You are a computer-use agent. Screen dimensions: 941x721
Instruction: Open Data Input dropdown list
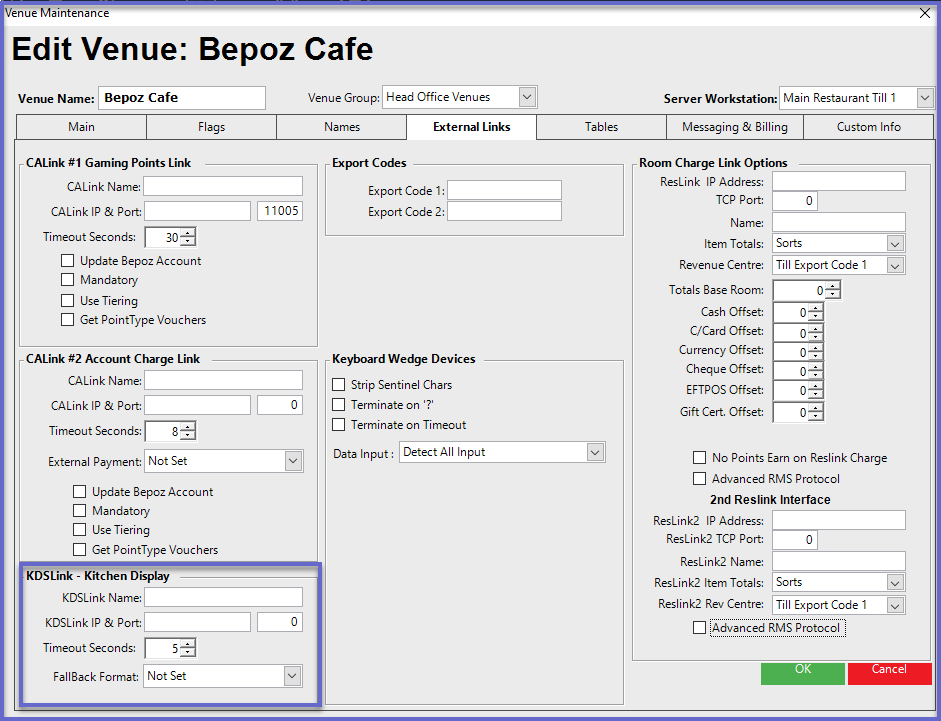[595, 453]
